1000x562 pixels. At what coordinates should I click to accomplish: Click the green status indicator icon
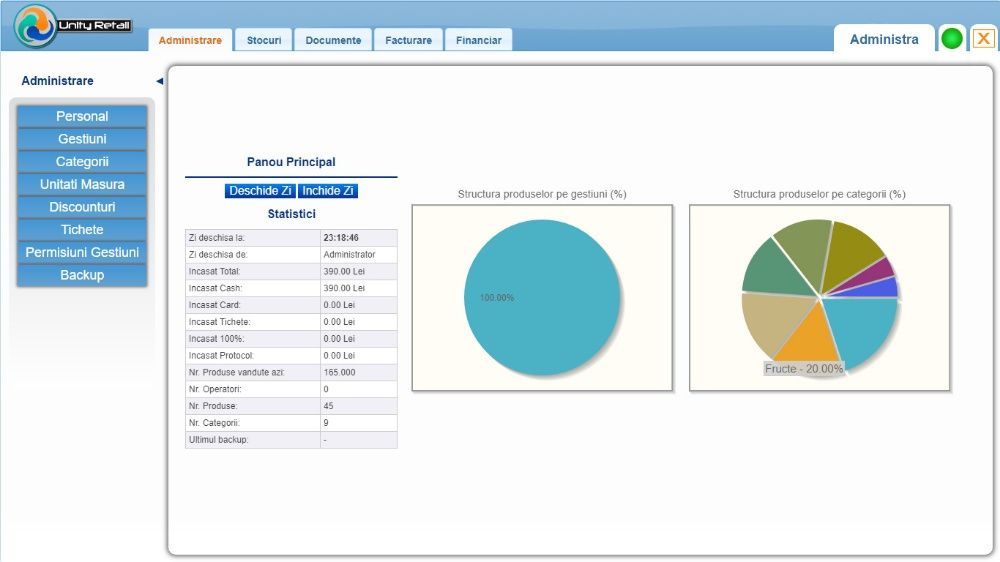point(952,39)
